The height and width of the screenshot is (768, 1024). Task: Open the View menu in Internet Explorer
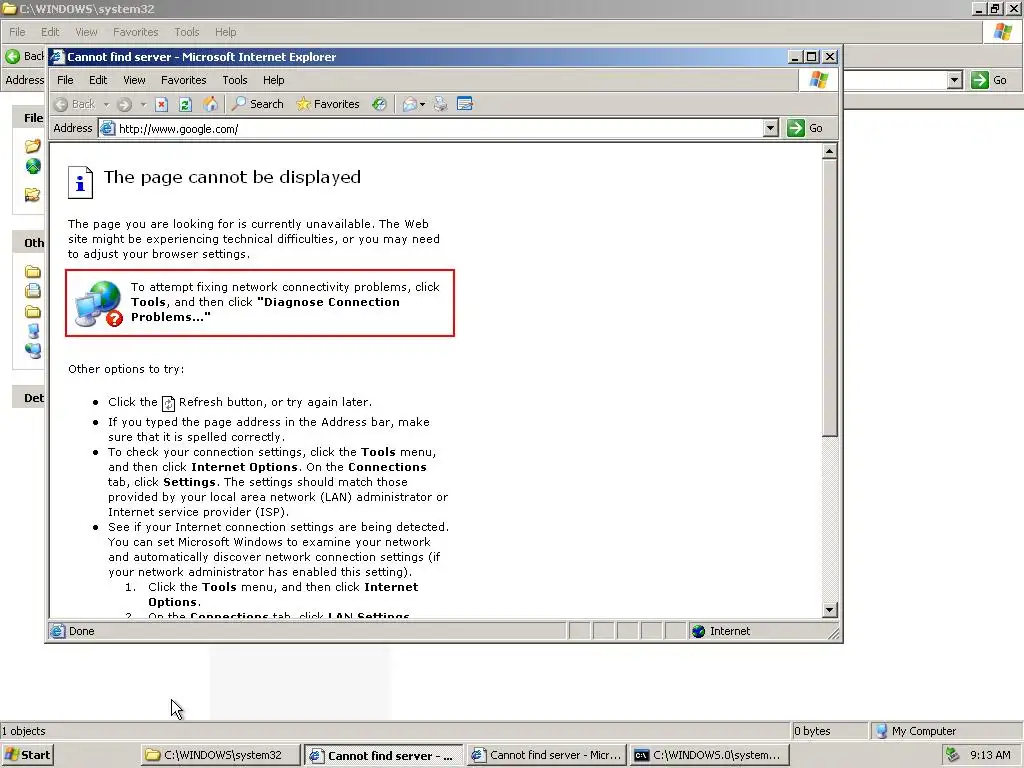134,80
